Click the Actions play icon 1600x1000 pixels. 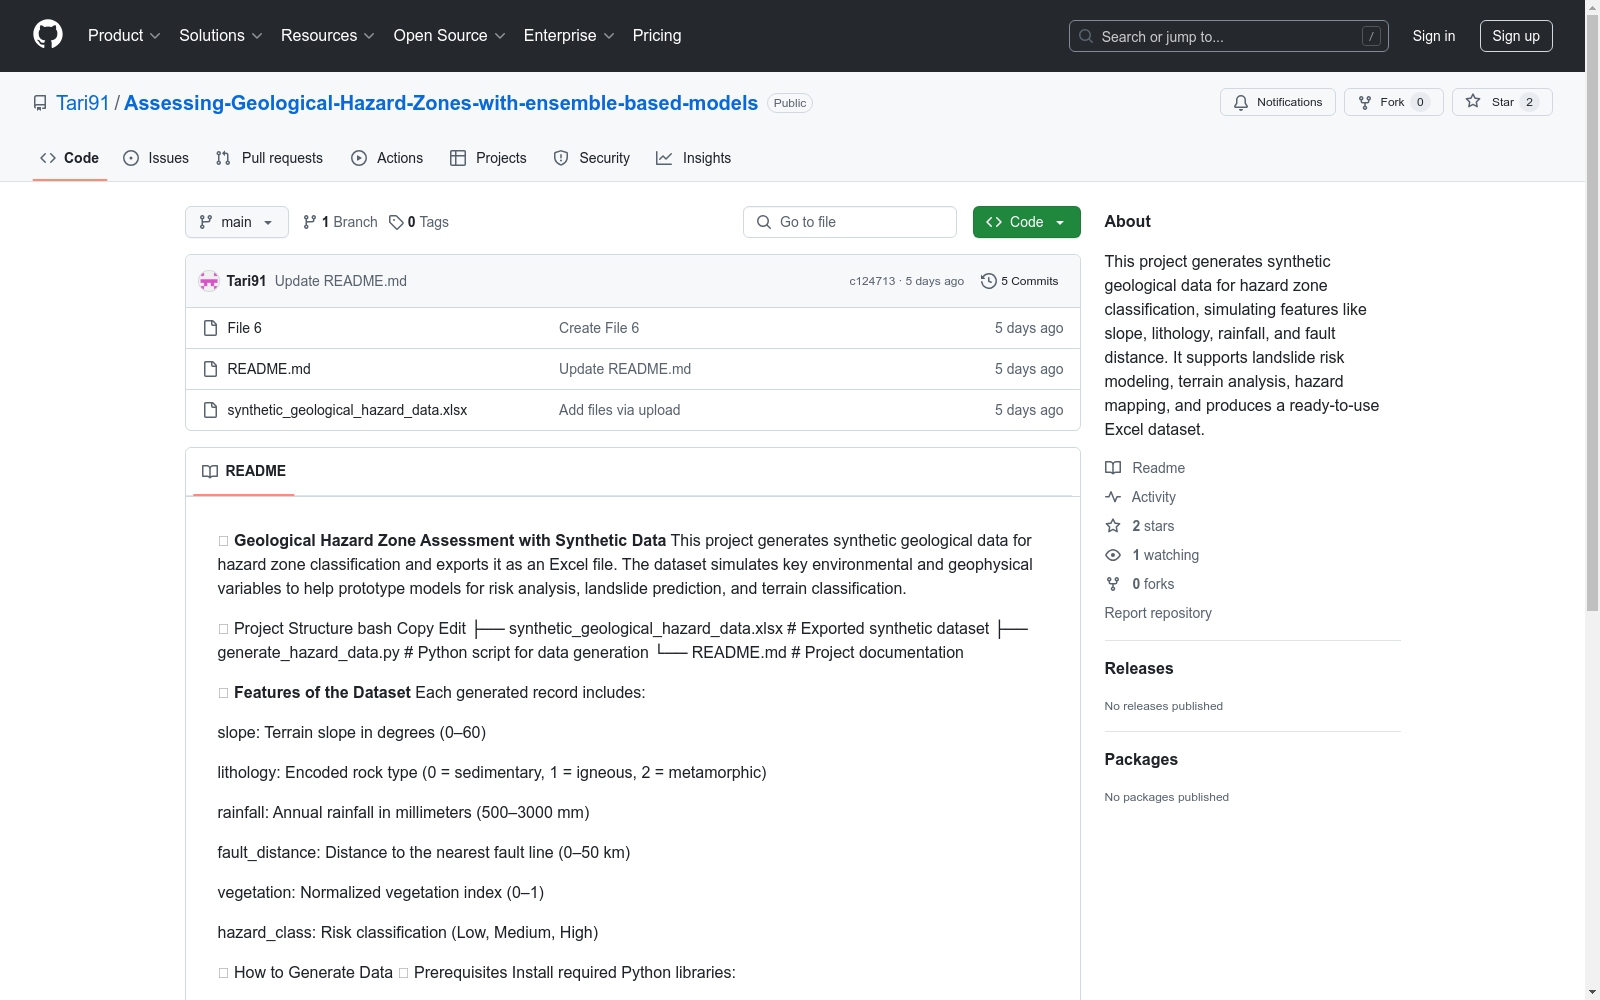[x=359, y=158]
